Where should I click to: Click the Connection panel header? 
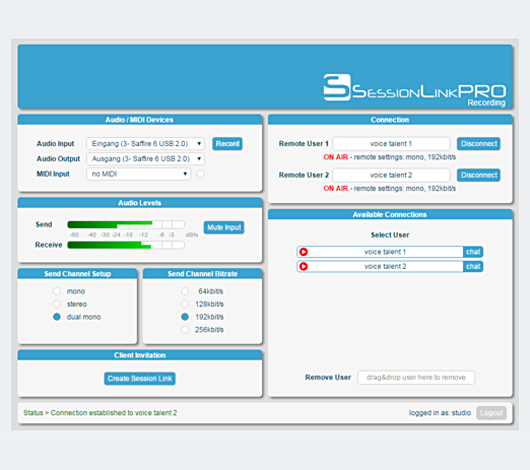pyautogui.click(x=390, y=120)
